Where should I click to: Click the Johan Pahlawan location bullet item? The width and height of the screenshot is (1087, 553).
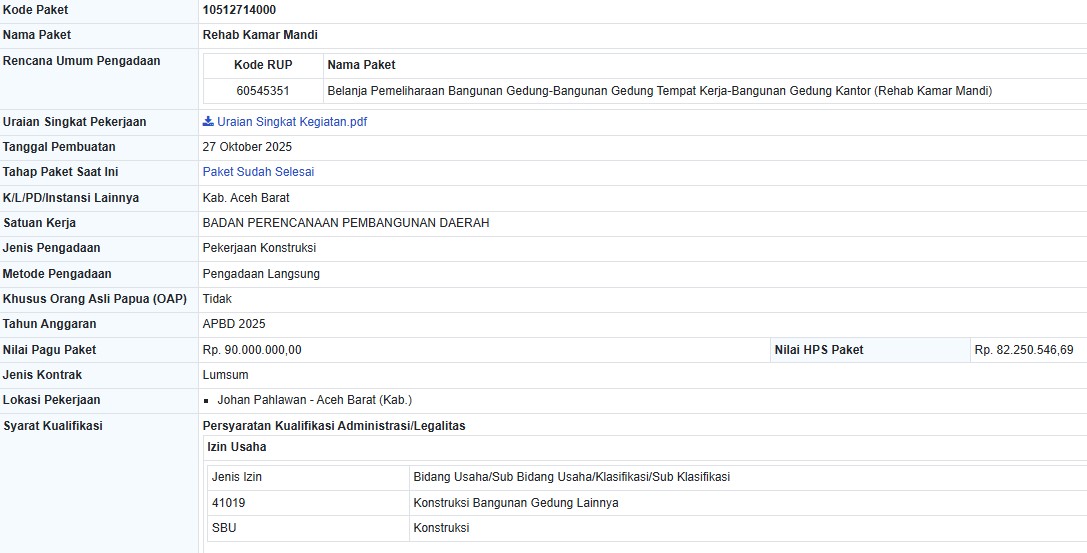click(314, 400)
